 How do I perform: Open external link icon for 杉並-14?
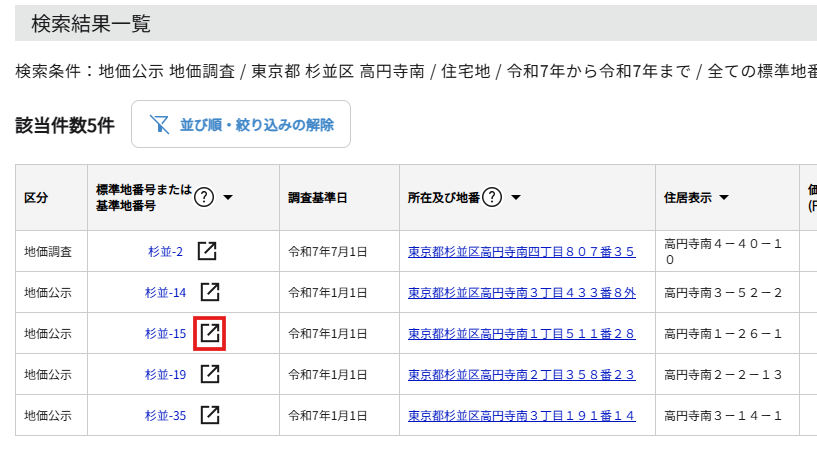coord(209,292)
